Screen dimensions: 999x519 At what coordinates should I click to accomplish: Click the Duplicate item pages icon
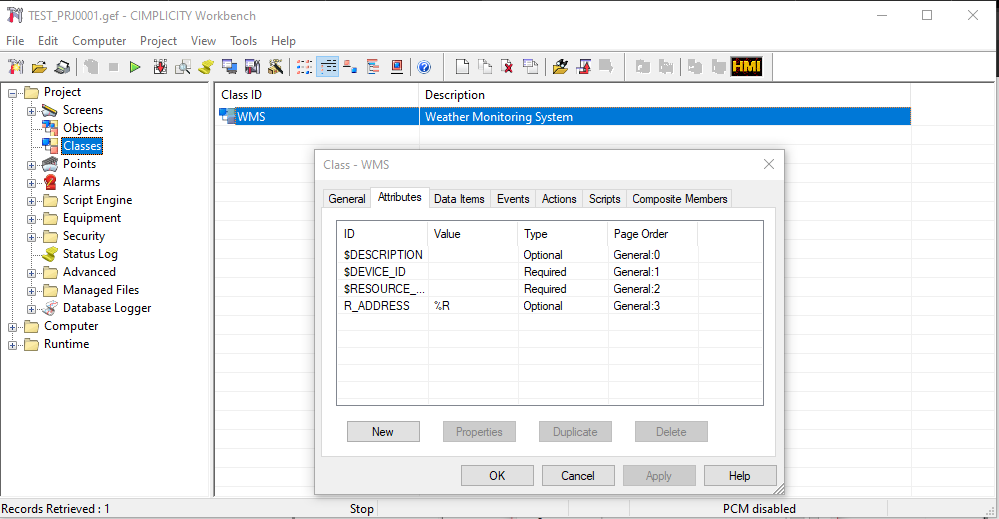[x=485, y=67]
